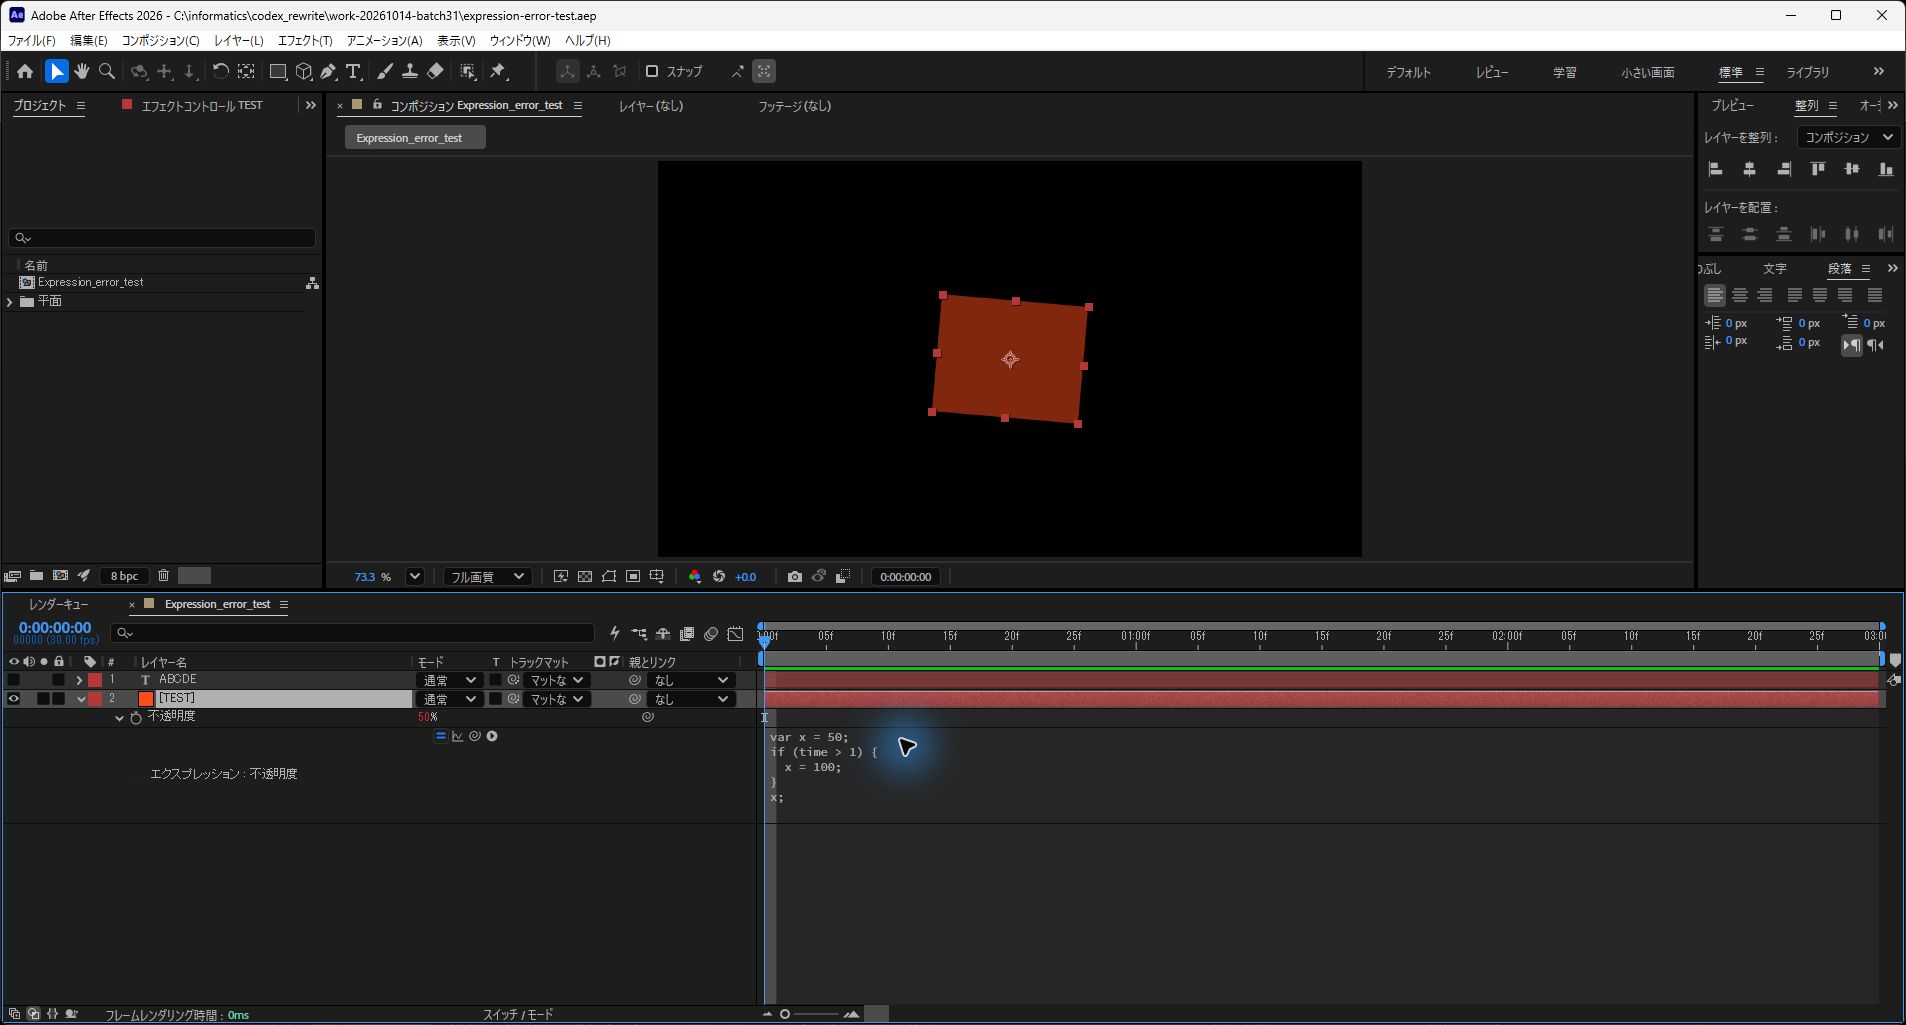This screenshot has width=1906, height=1025.
Task: Toggle the opacity stopwatch
Action: pyautogui.click(x=136, y=717)
